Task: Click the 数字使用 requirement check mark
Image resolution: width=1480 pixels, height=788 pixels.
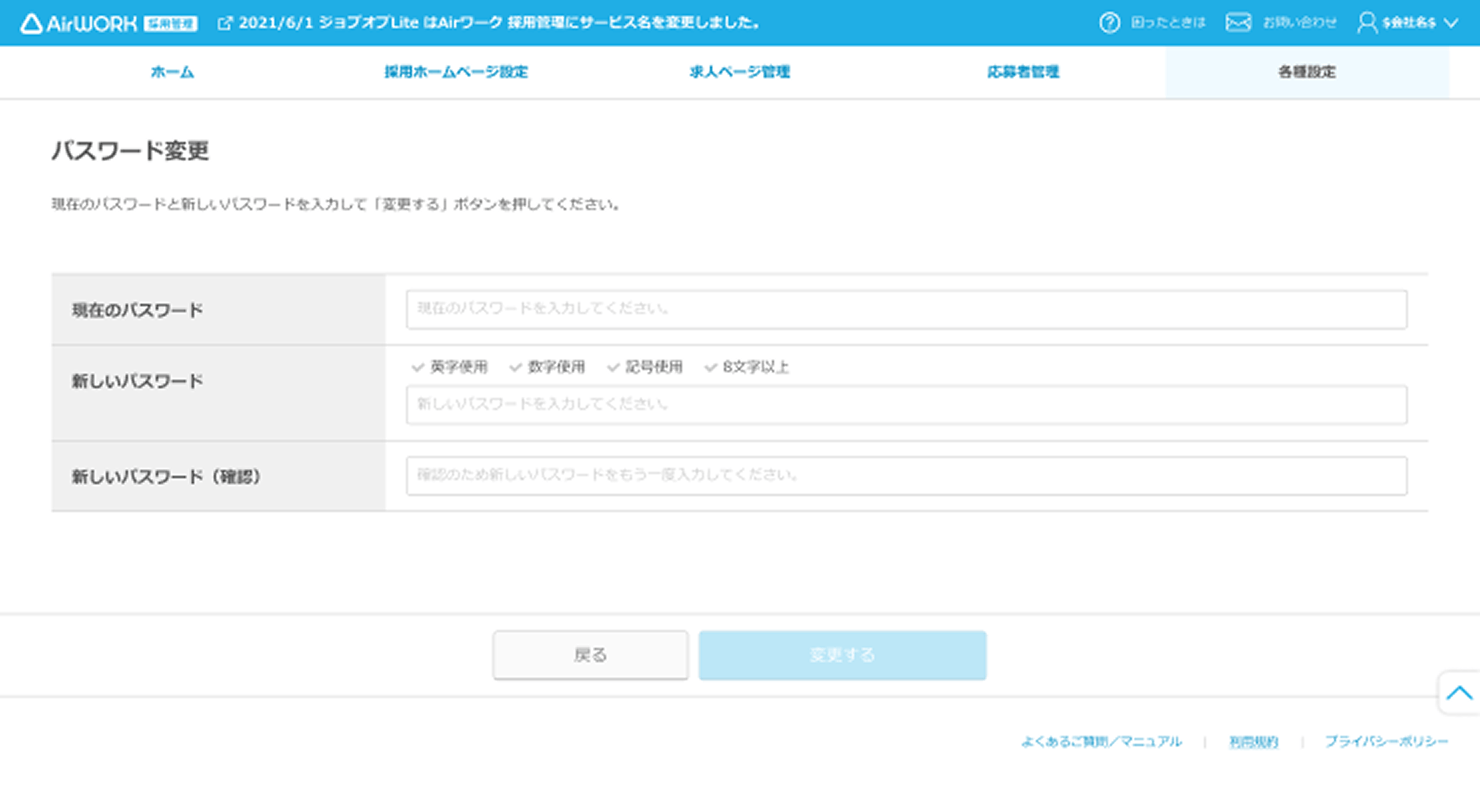Action: click(516, 367)
